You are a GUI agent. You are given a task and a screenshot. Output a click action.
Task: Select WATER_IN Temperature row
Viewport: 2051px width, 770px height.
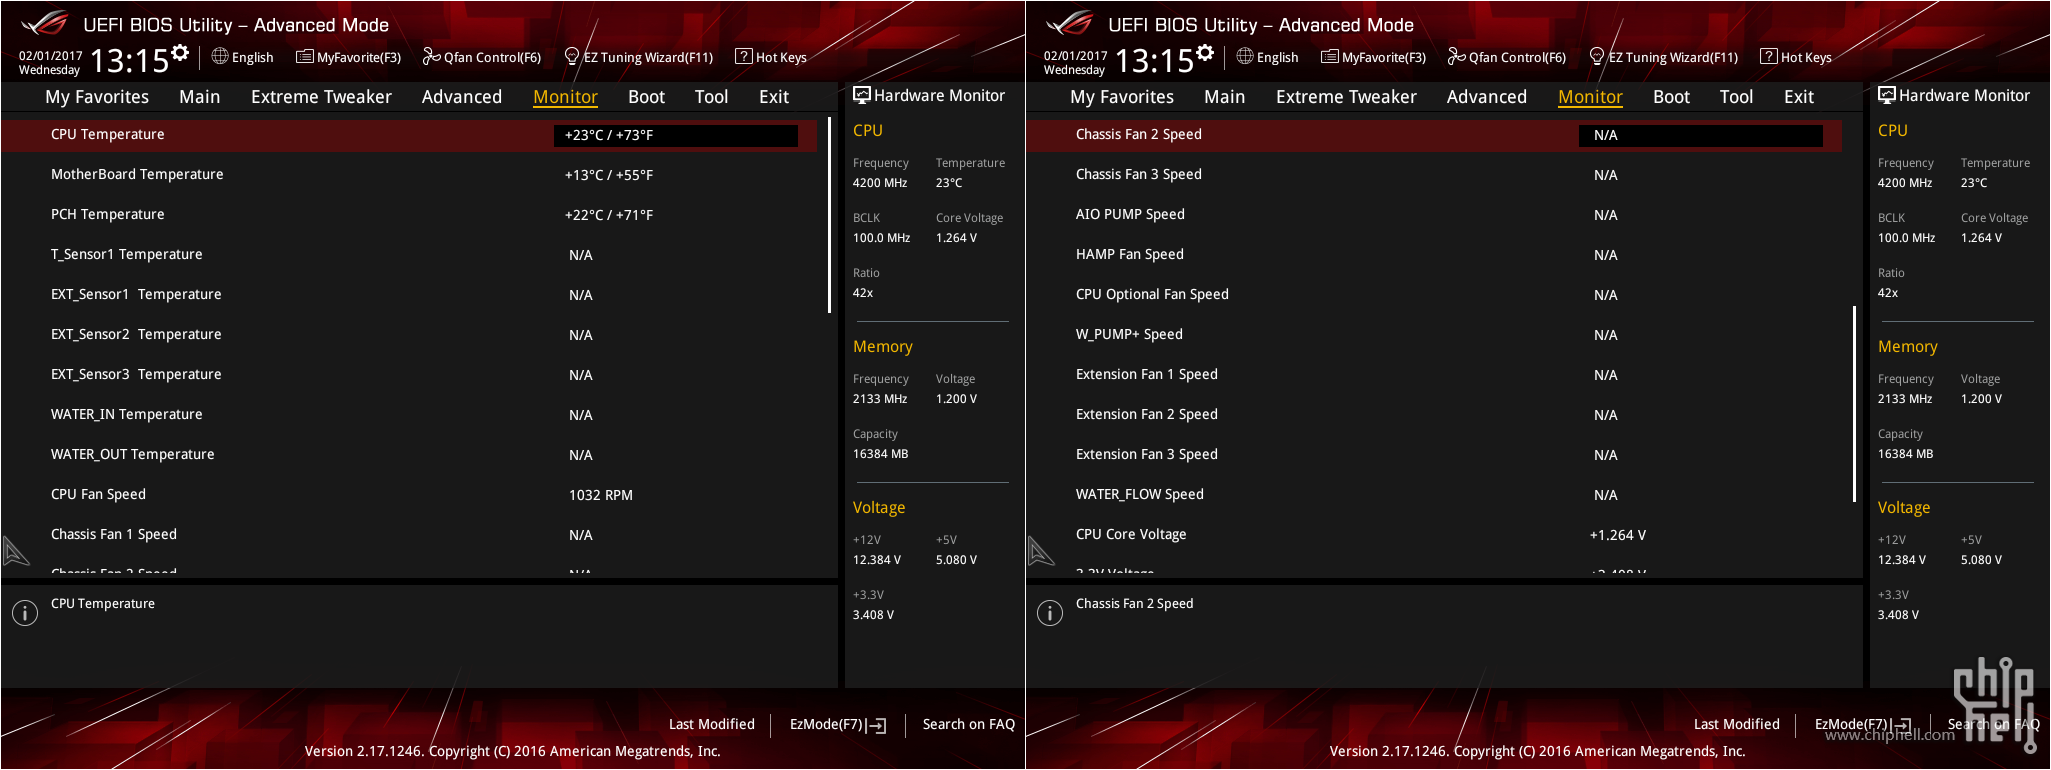(x=410, y=415)
